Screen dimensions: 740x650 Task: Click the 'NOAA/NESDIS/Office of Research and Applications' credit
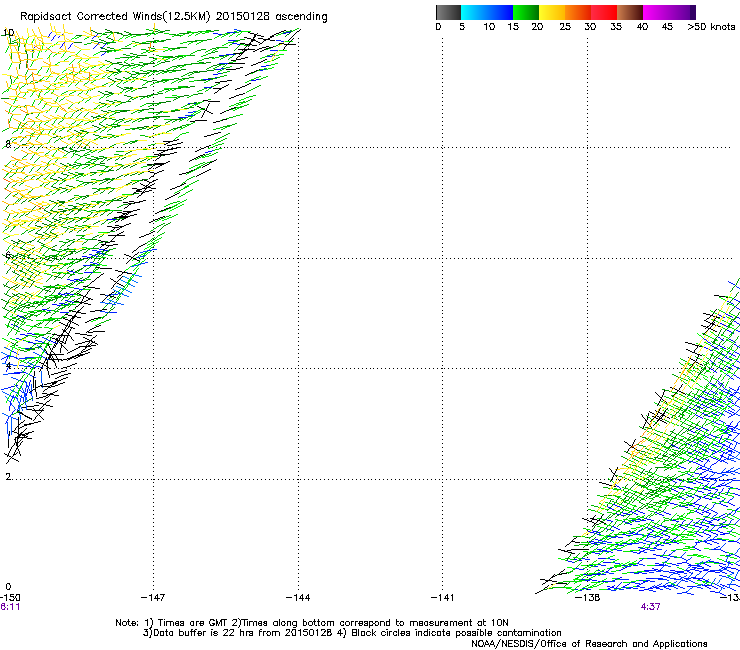click(589, 644)
